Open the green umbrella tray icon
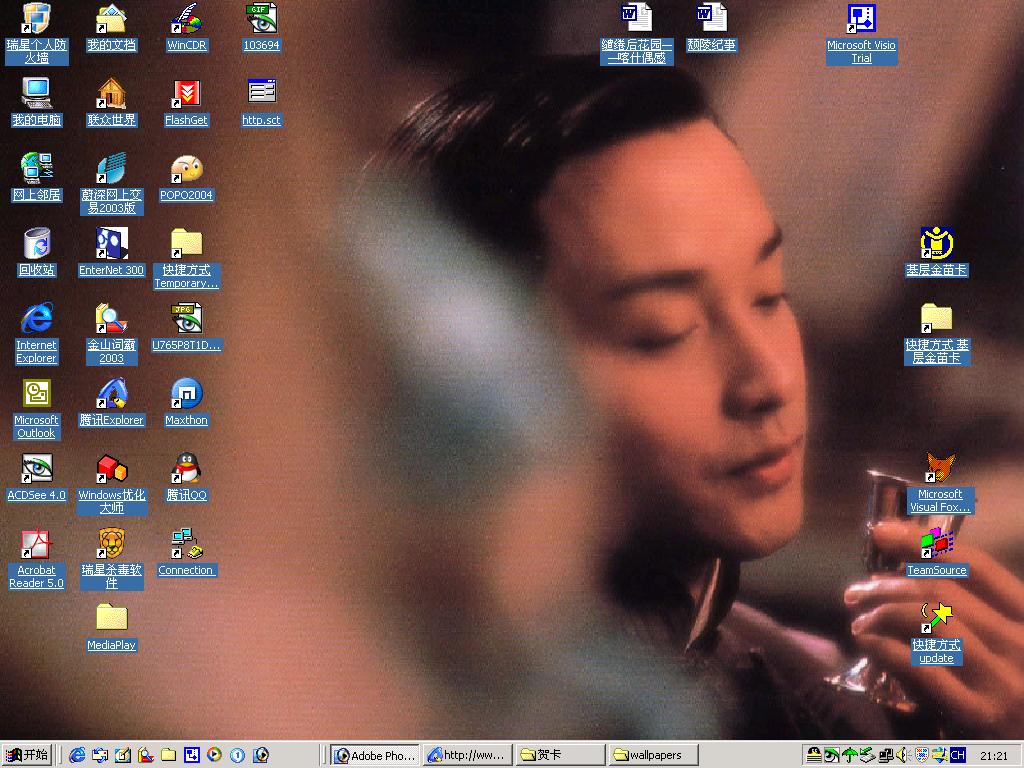 [x=849, y=756]
